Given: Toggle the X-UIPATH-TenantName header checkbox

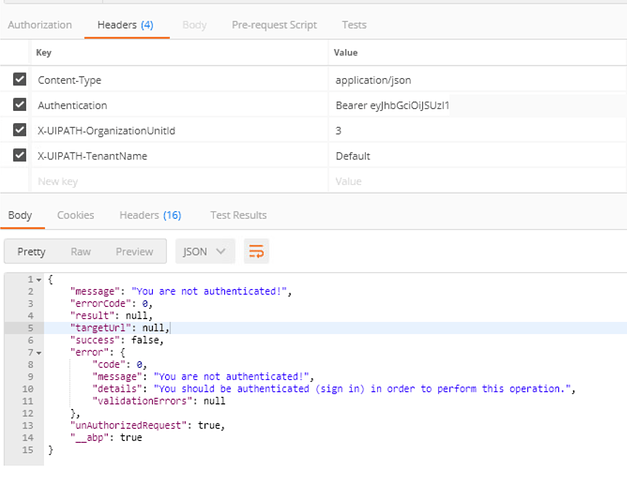Looking at the screenshot, I should click(x=20, y=155).
